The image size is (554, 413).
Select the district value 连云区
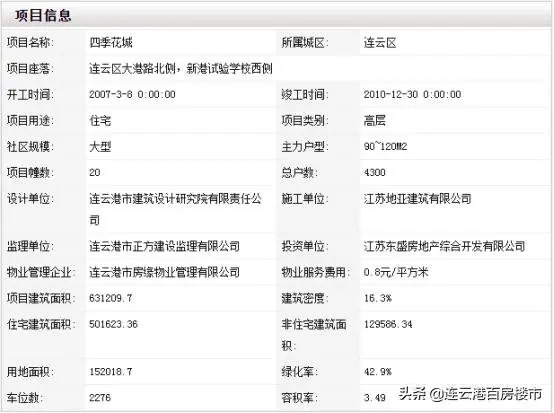click(380, 43)
